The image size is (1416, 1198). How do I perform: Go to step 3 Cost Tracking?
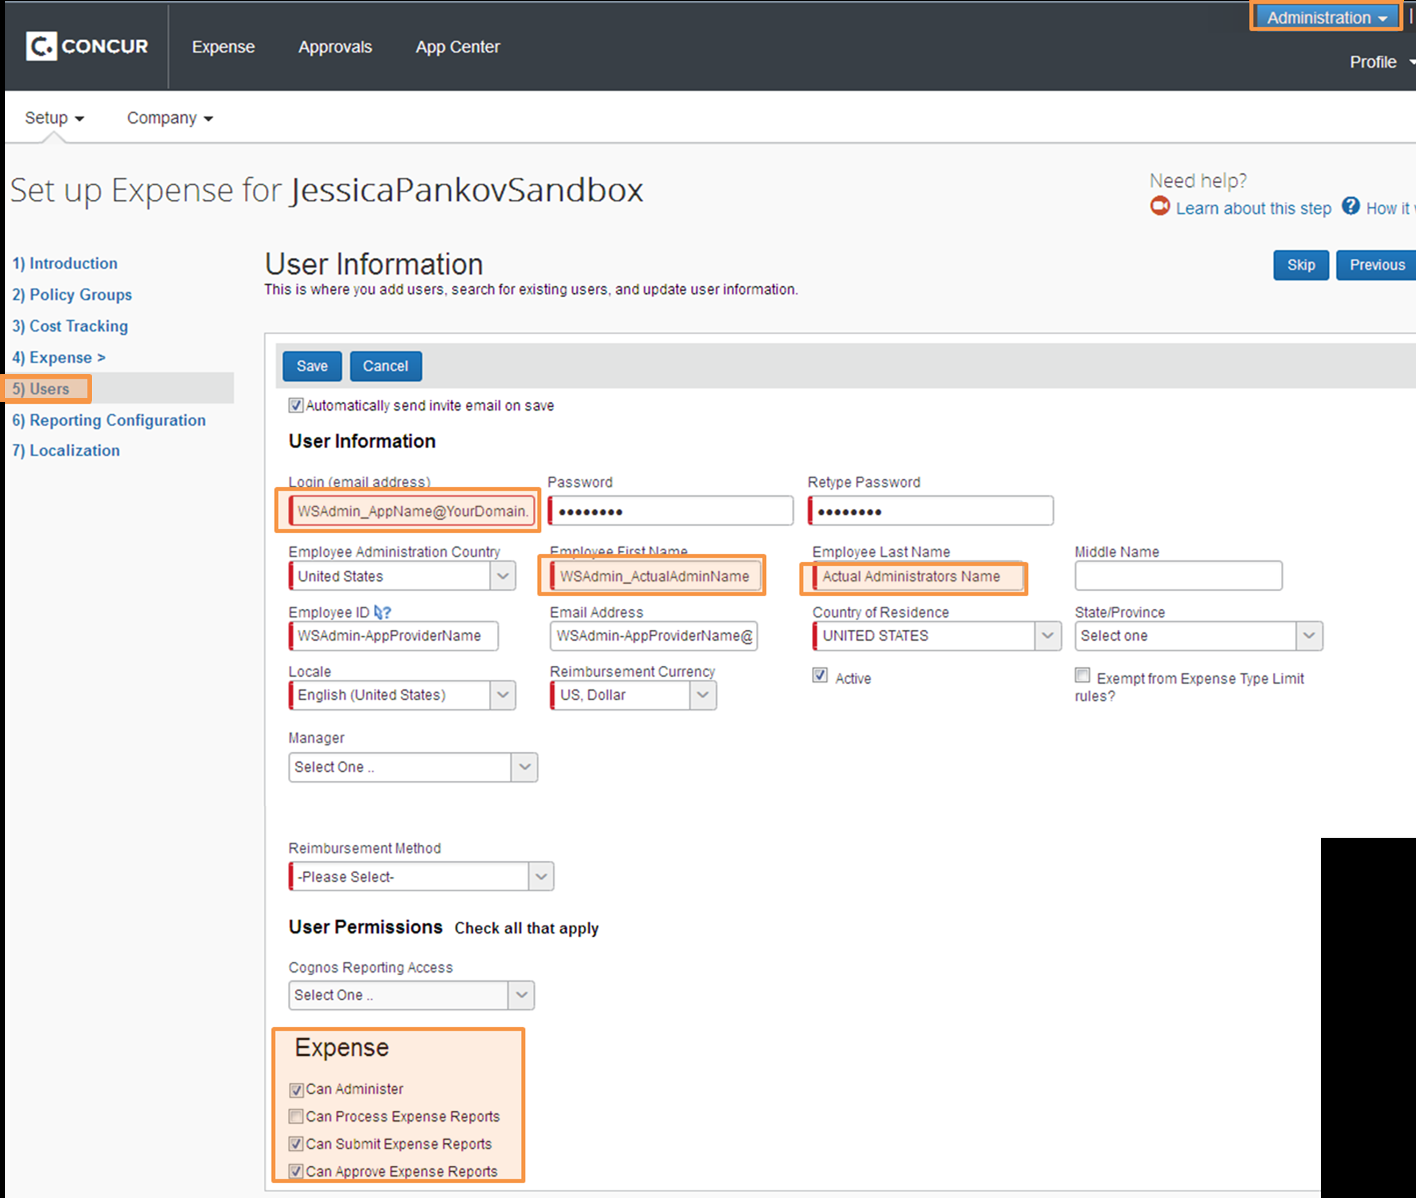[x=70, y=326]
